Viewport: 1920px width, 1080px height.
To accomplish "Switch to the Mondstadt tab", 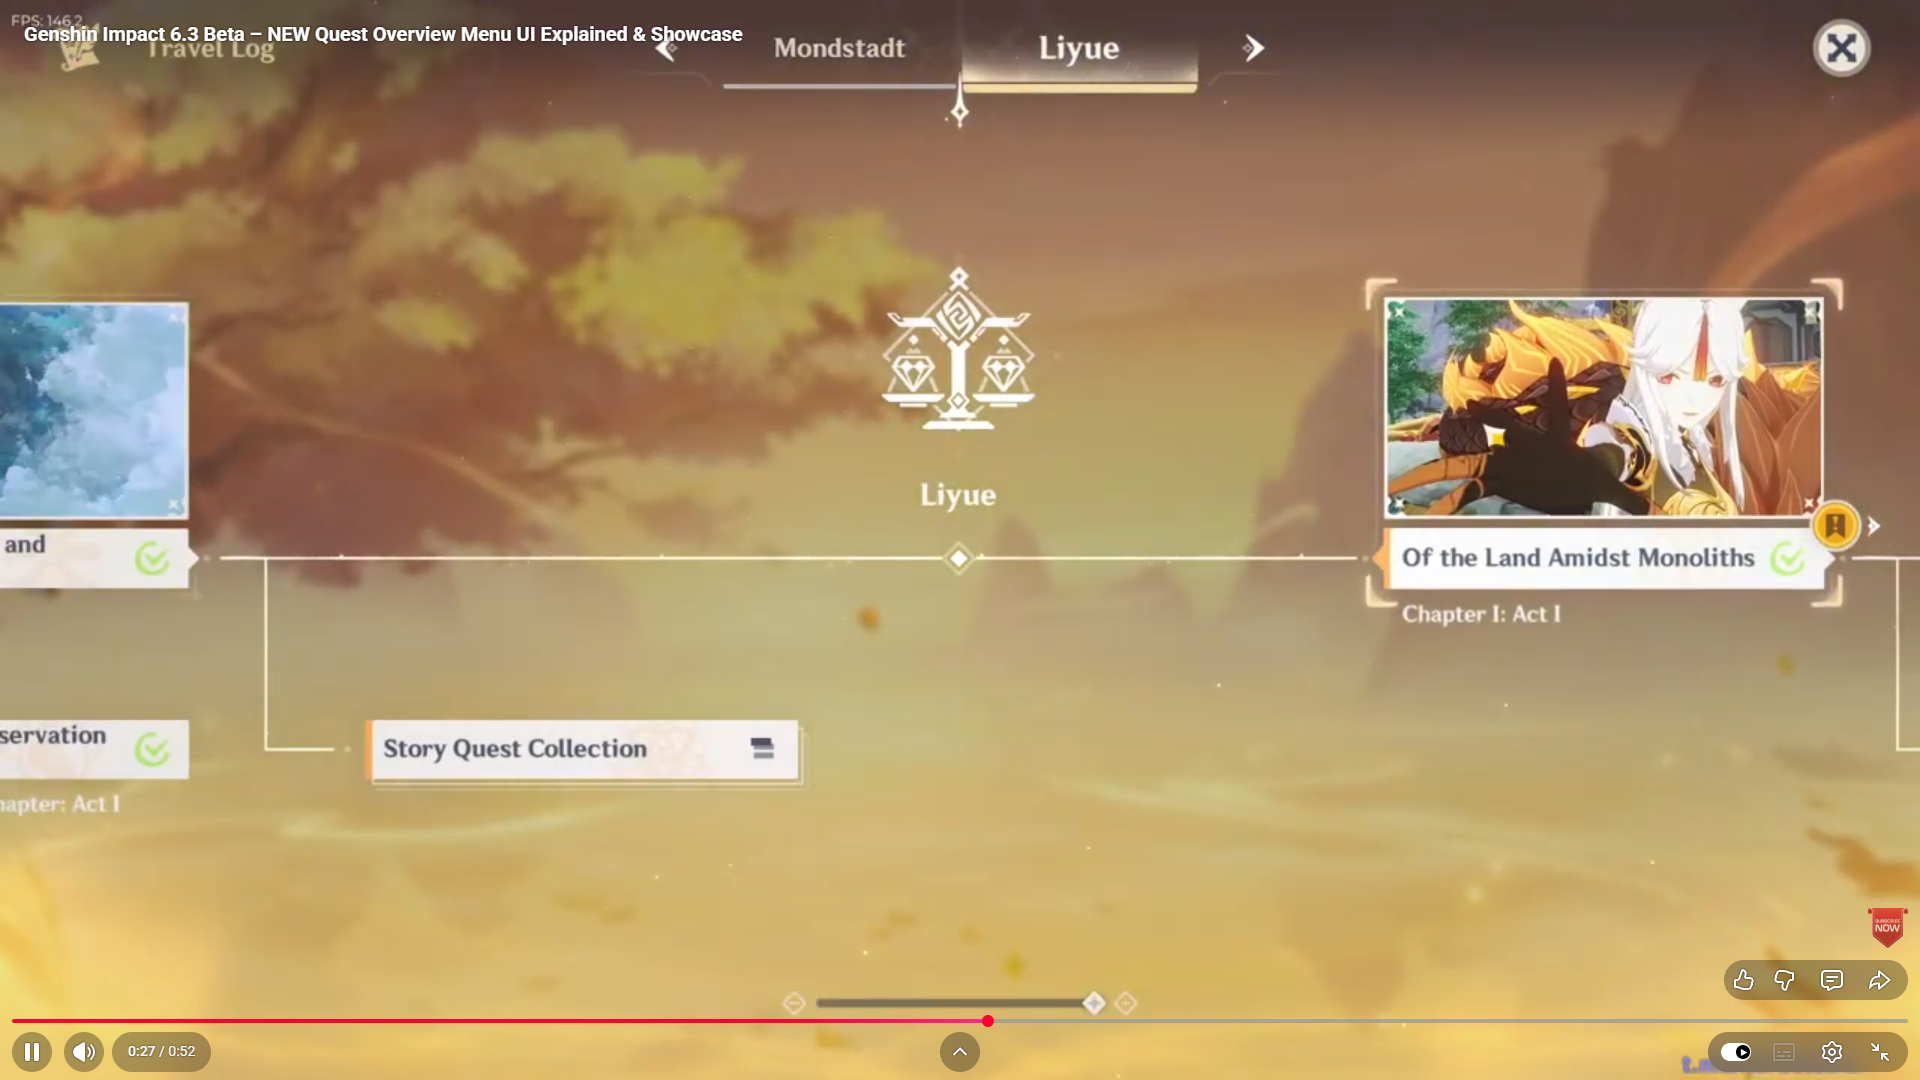I will pyautogui.click(x=839, y=48).
